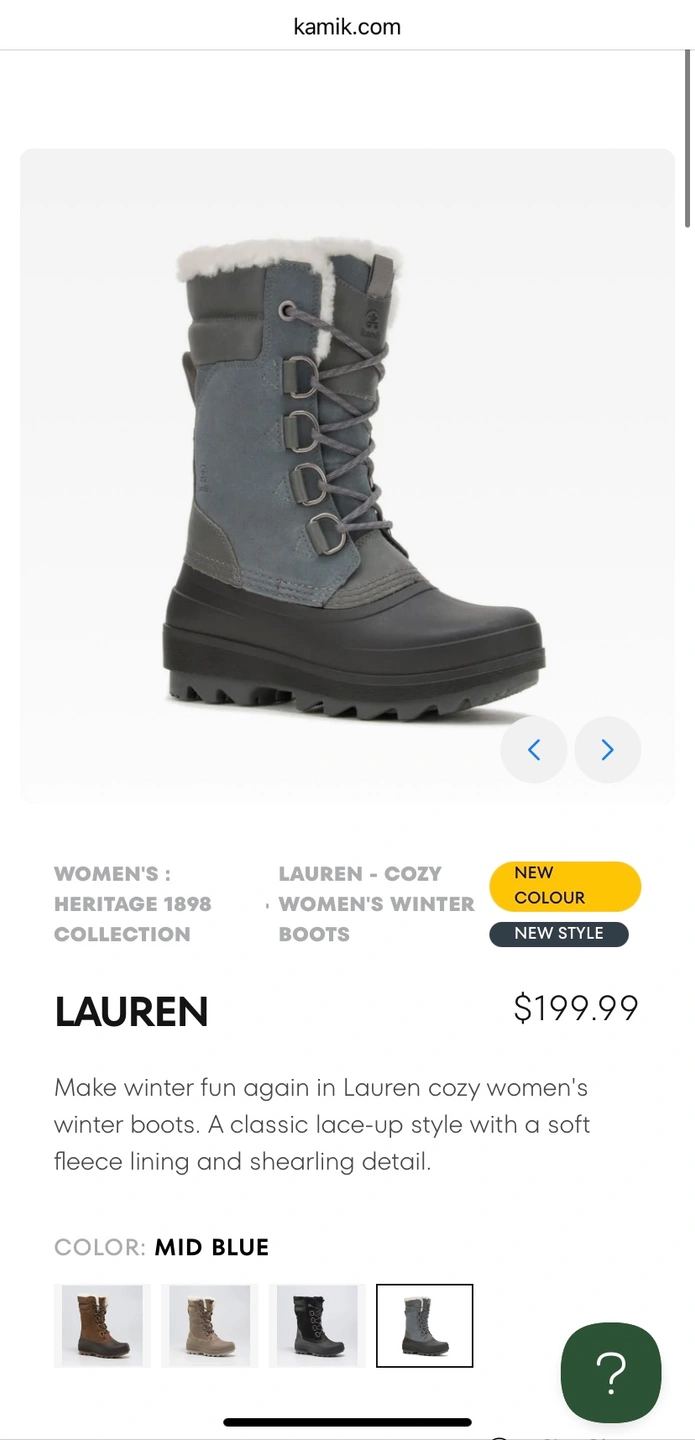Open Lauren Cozy Women's Winter Boots breadcrumb
The width and height of the screenshot is (695, 1440).
[377, 904]
